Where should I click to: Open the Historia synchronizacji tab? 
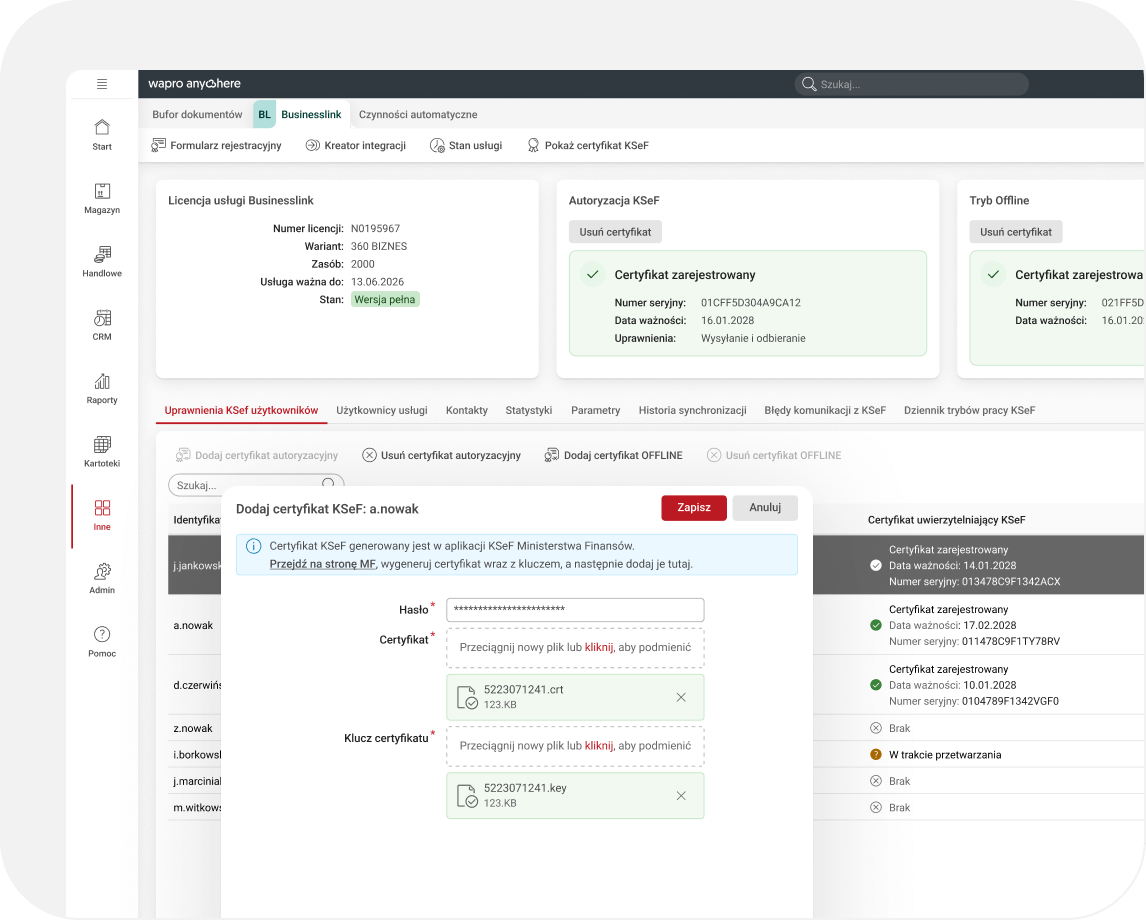point(692,410)
